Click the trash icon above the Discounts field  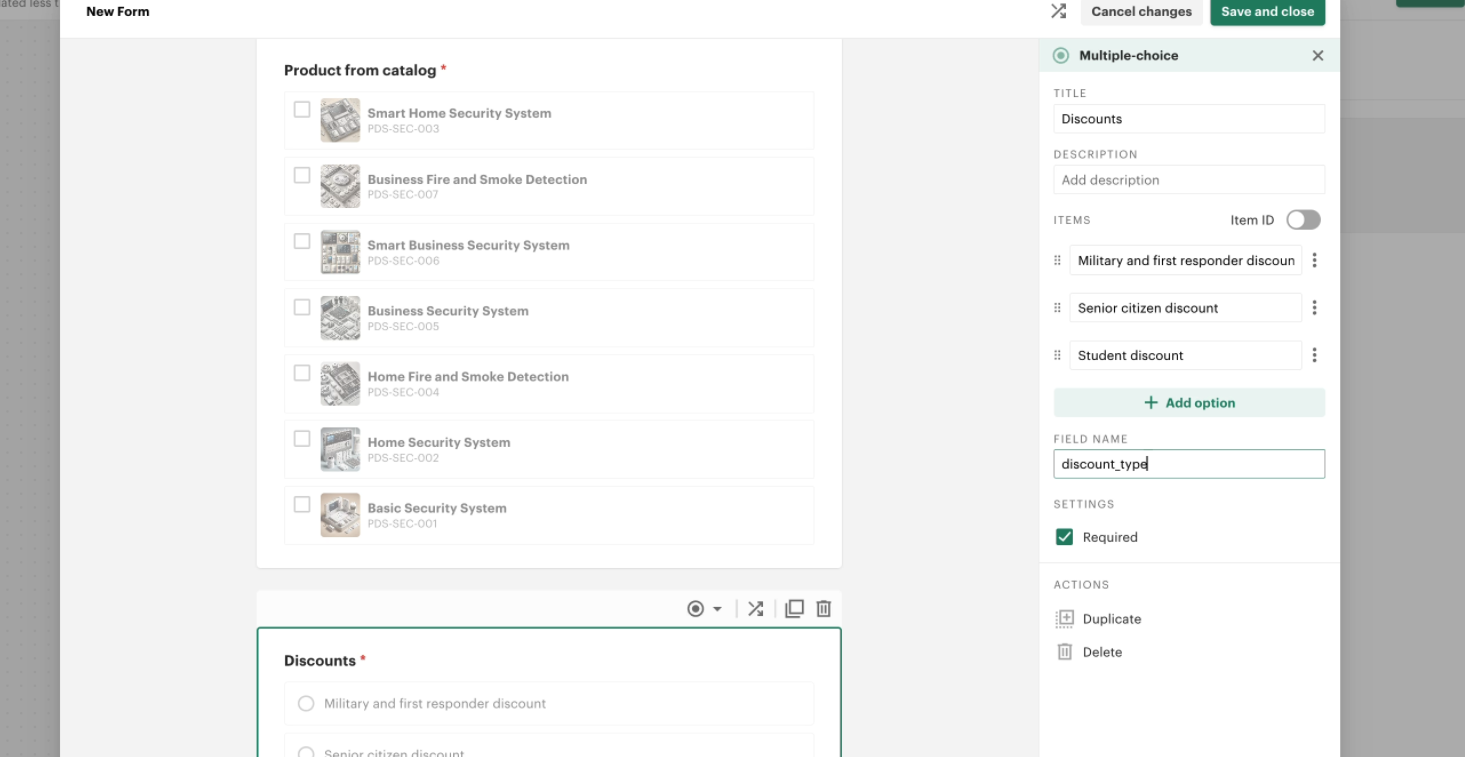(x=824, y=609)
